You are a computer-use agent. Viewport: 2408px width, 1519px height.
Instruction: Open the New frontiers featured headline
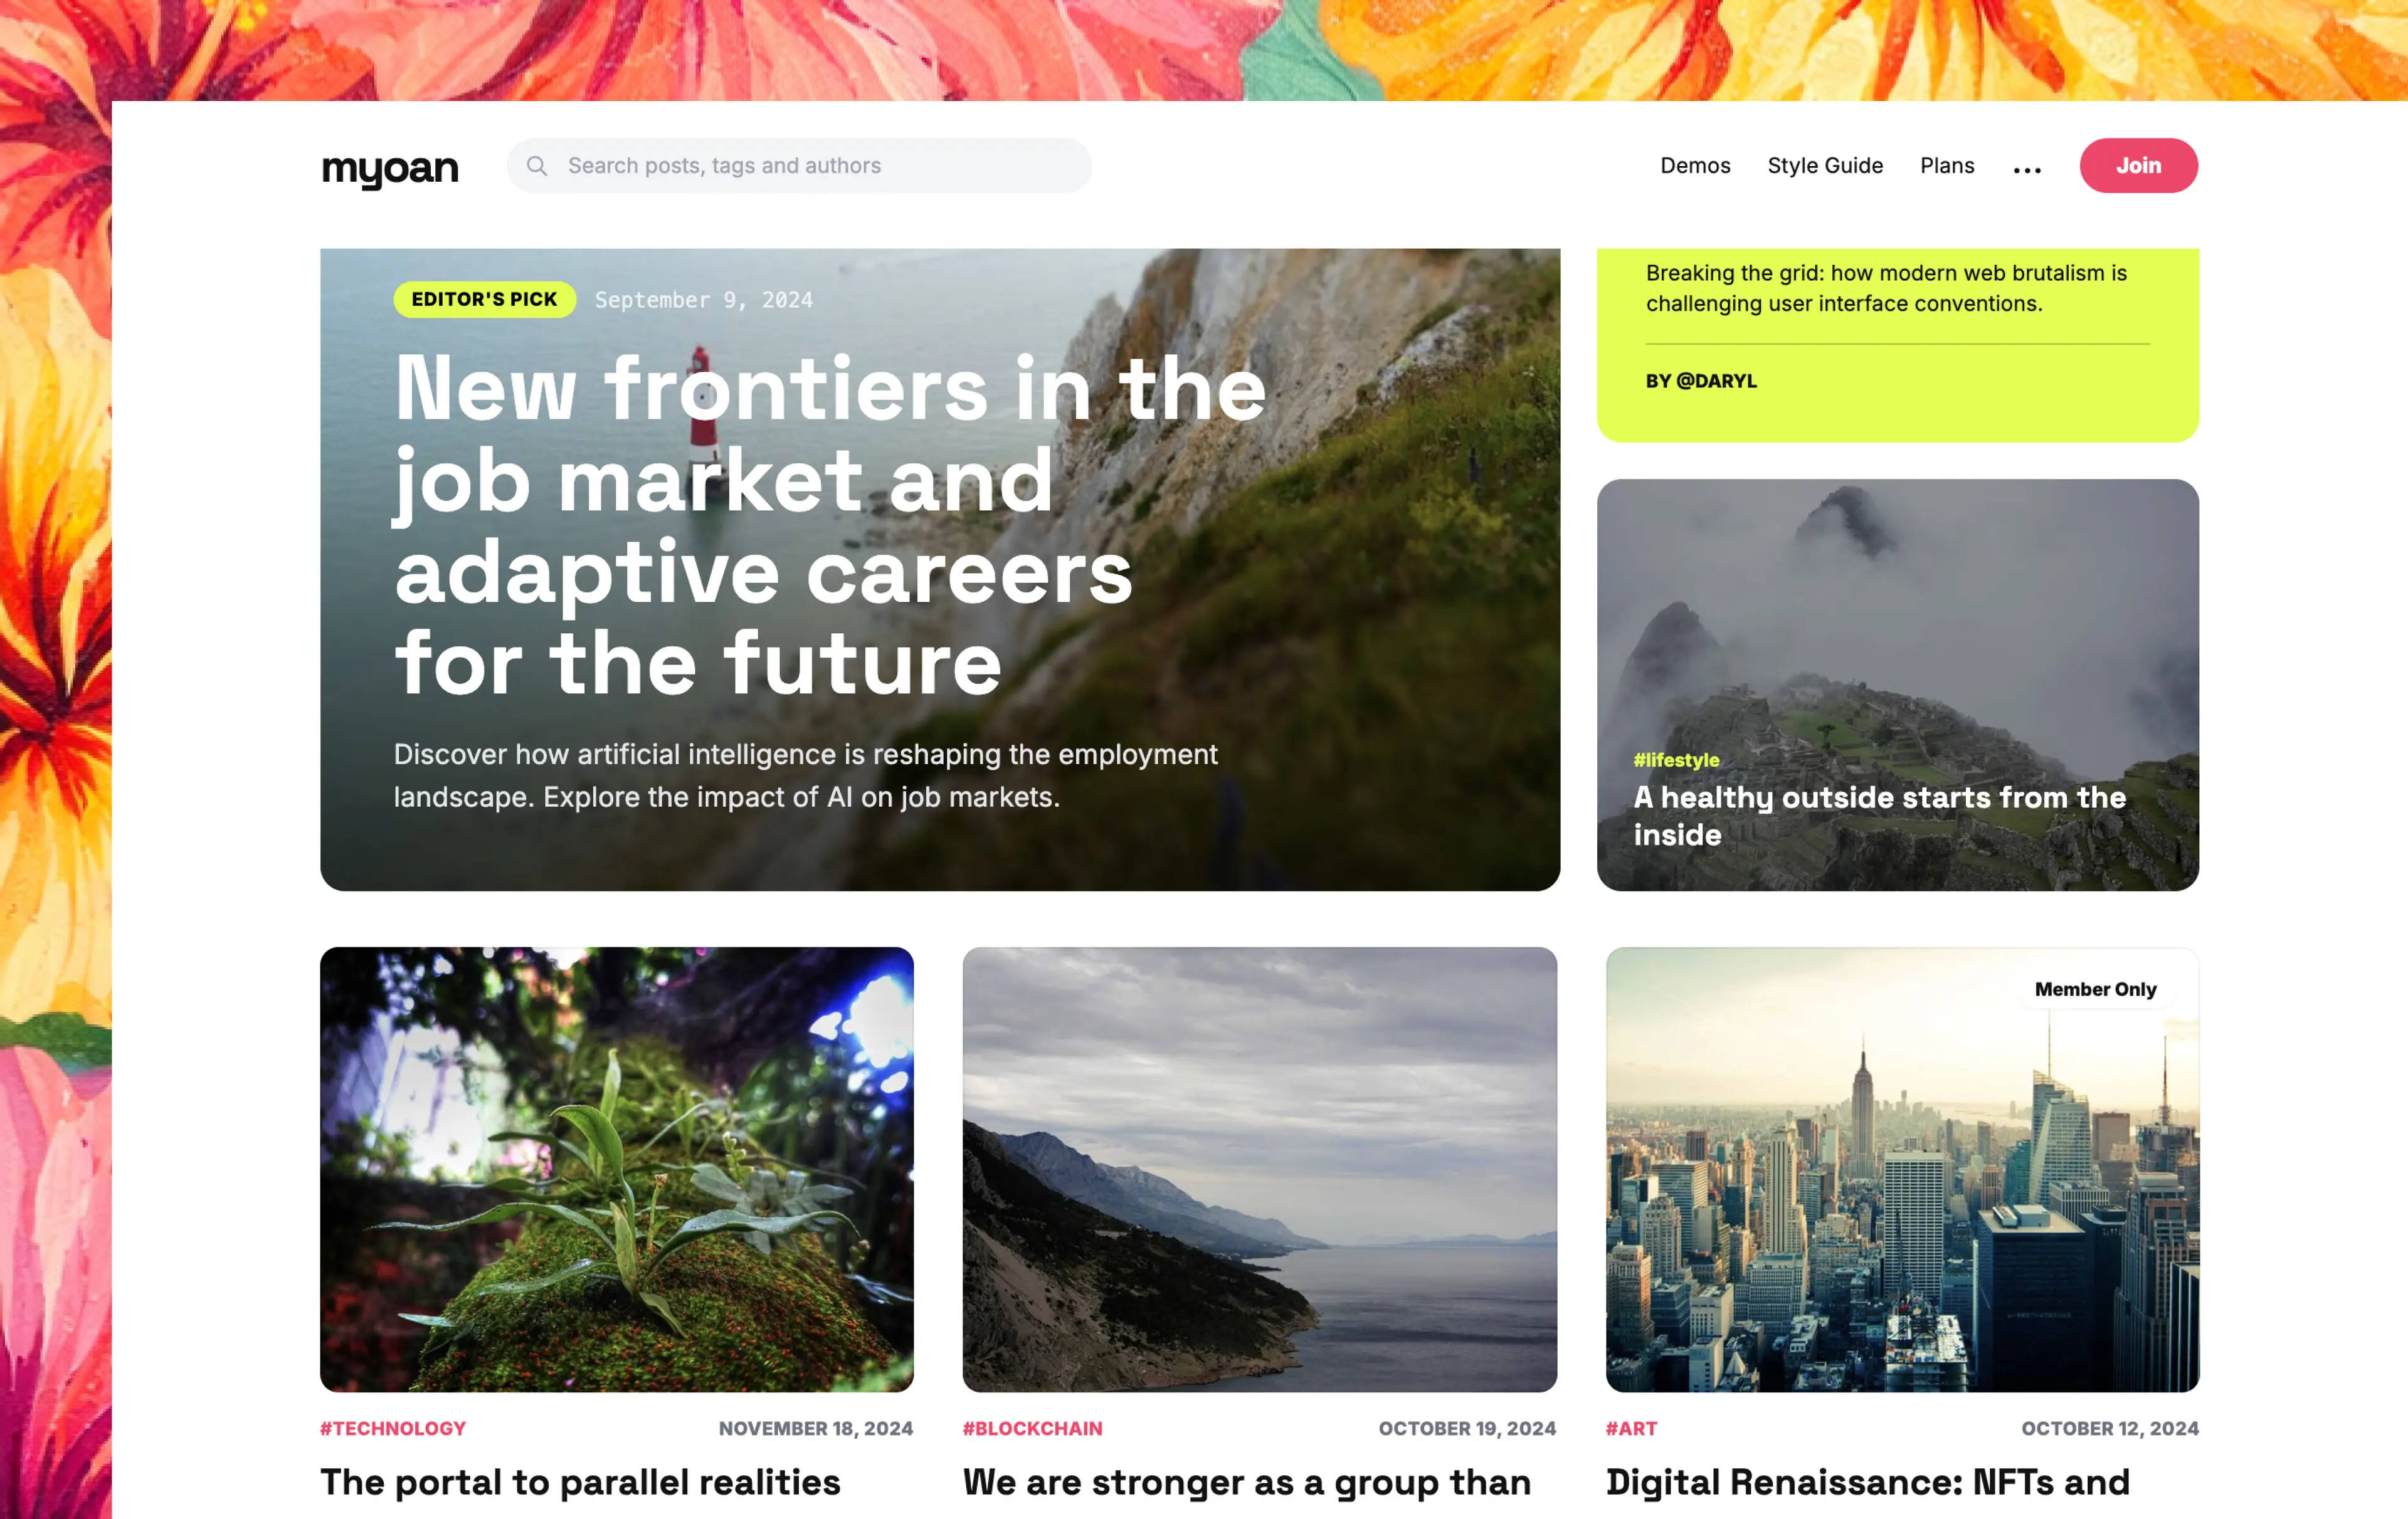point(830,526)
